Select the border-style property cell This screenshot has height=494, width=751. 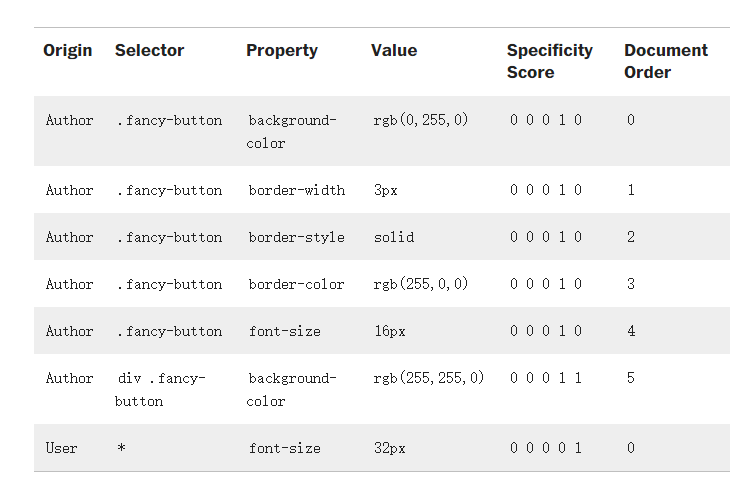coord(296,237)
